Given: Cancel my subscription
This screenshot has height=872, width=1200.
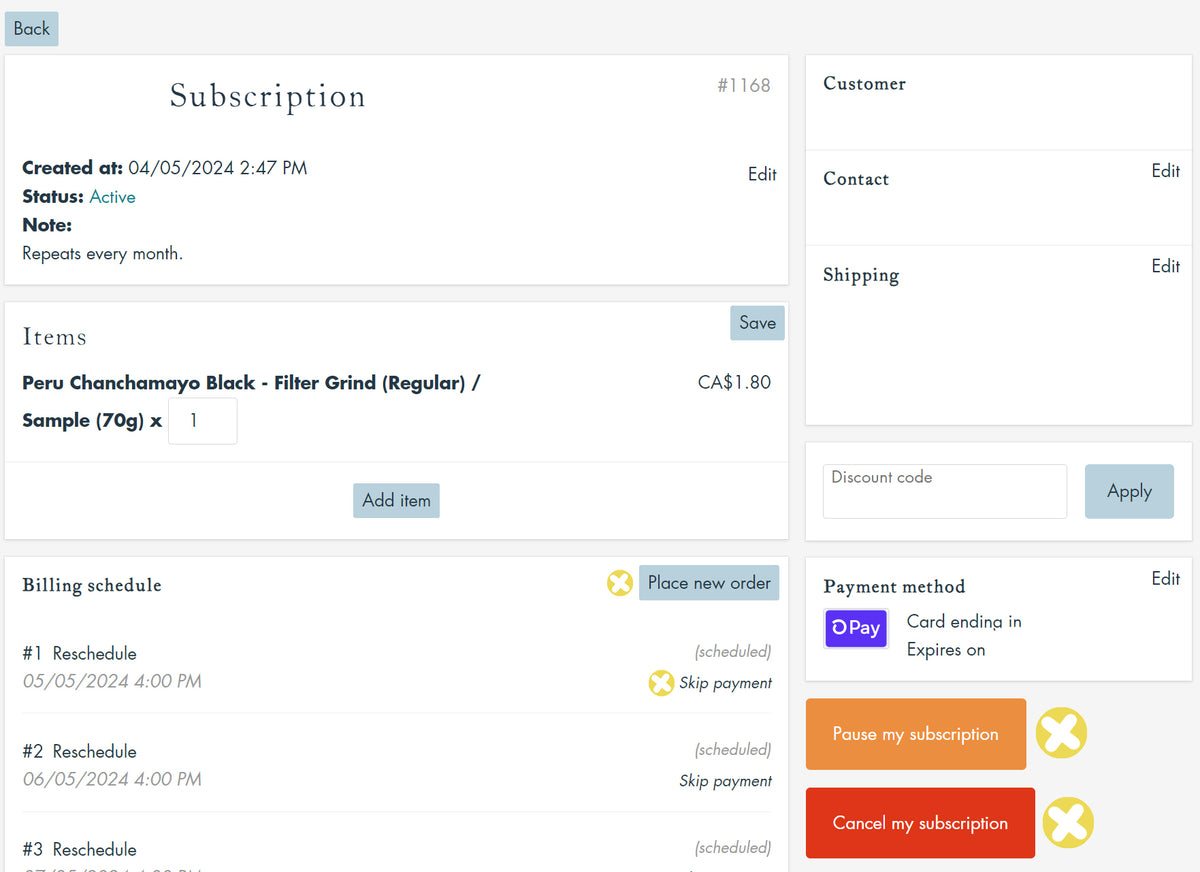Looking at the screenshot, I should (920, 823).
